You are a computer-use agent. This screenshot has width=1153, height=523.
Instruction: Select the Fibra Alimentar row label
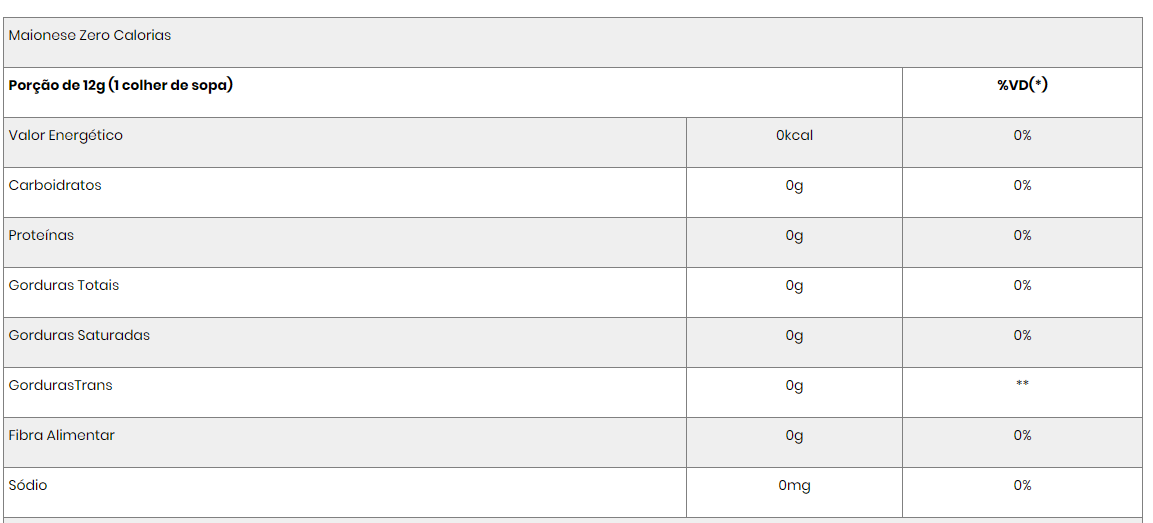[62, 435]
